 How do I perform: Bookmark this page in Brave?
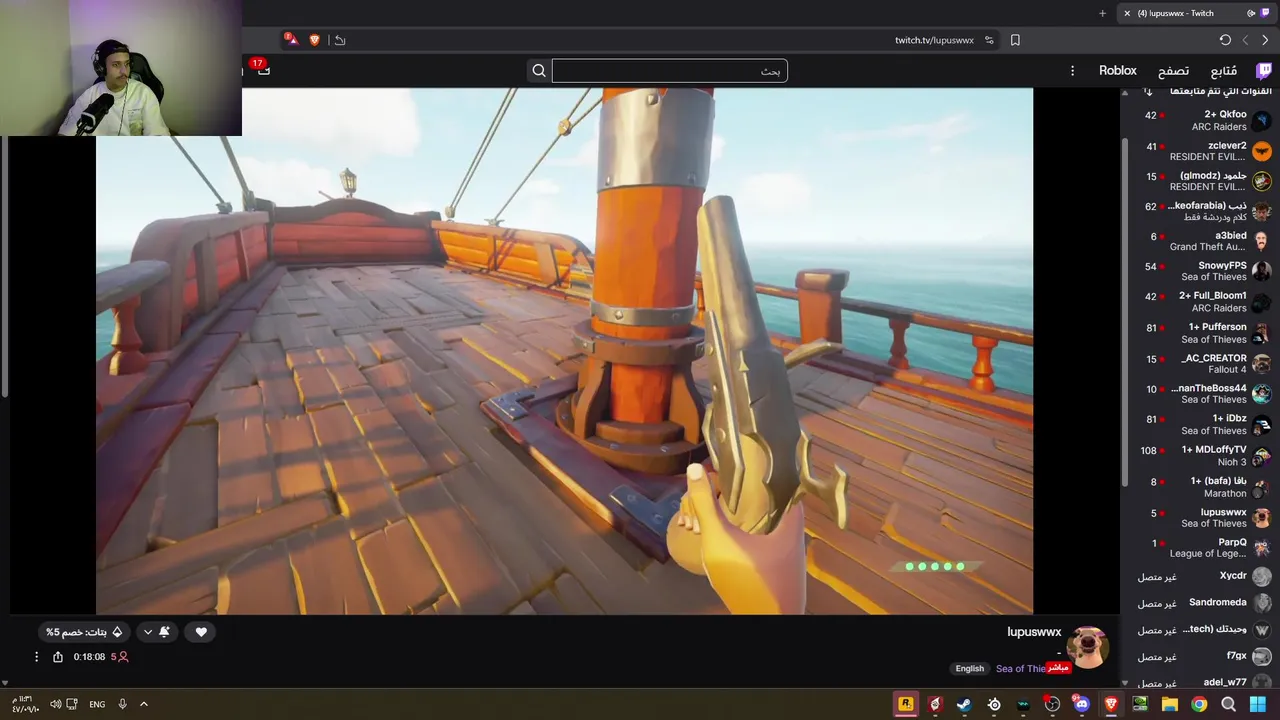click(x=1015, y=40)
